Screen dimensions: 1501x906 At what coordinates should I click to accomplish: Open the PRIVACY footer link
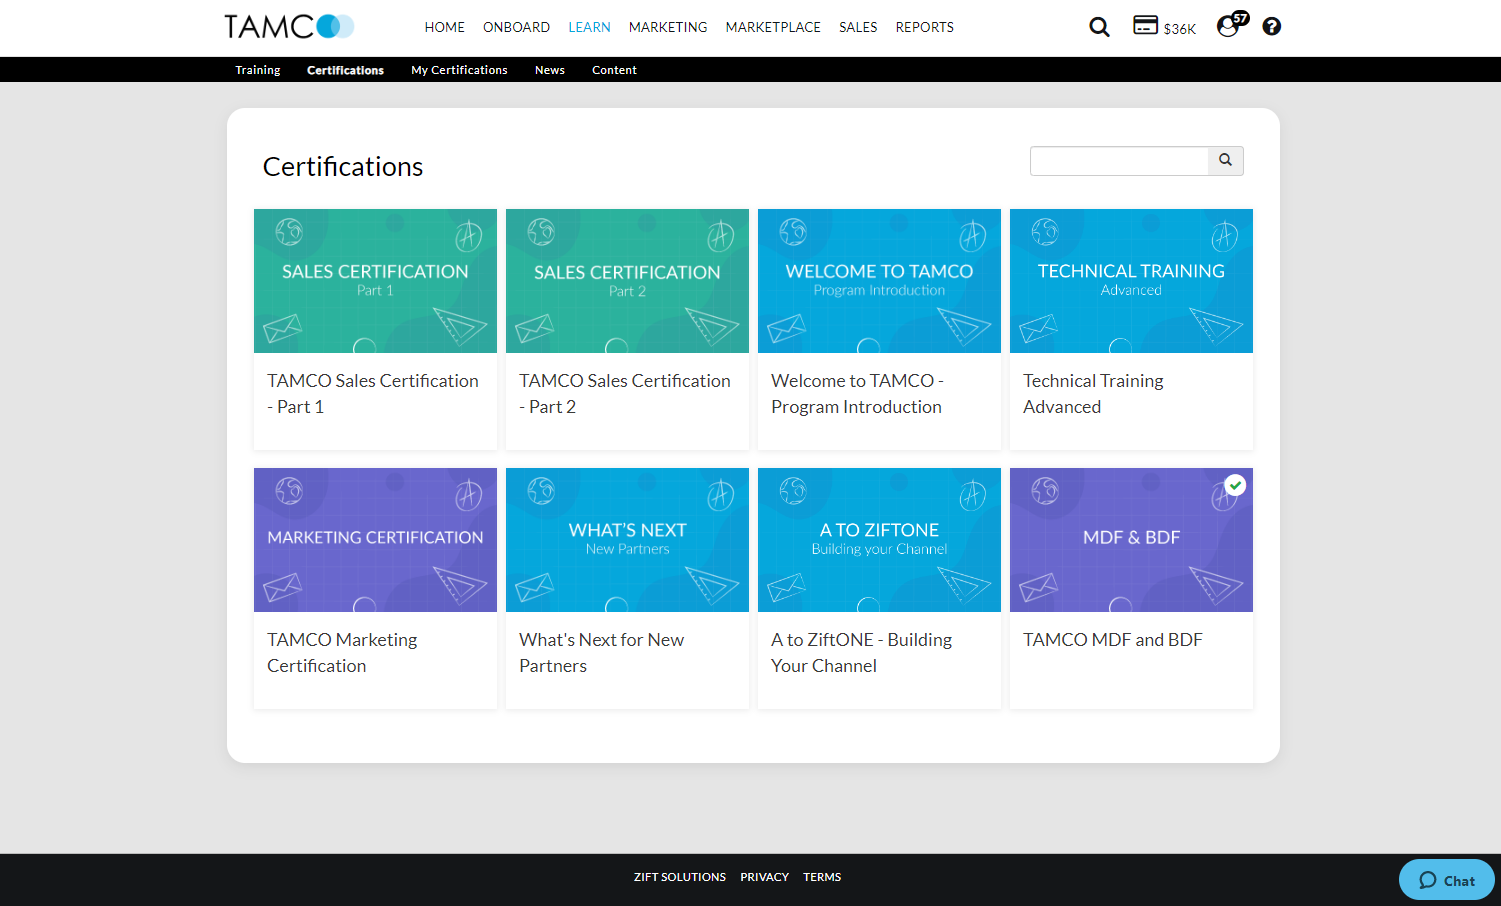point(764,877)
